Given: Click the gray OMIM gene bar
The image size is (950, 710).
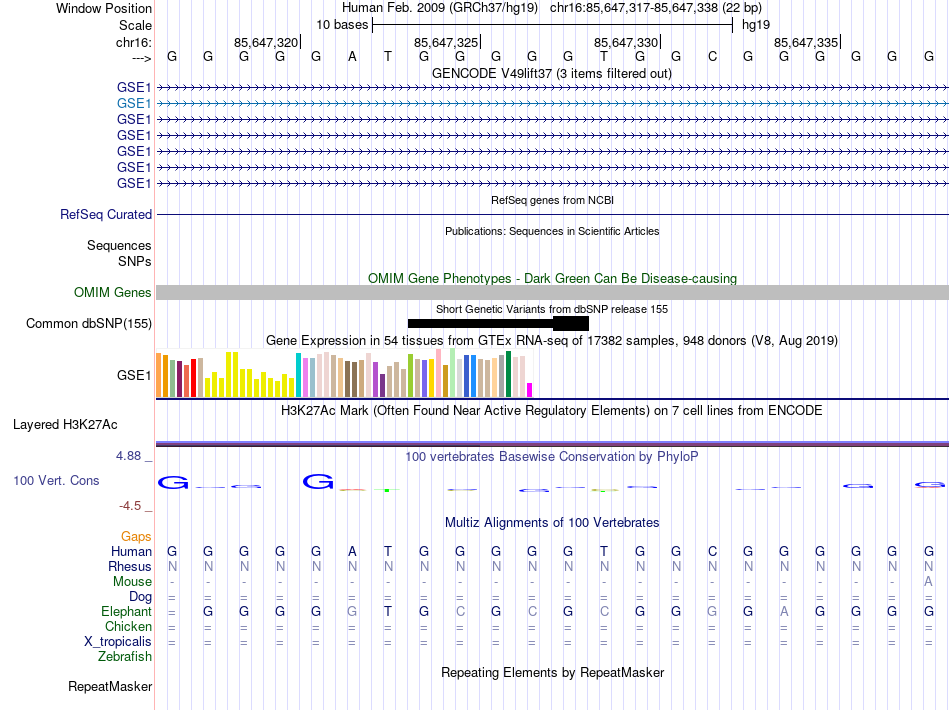Looking at the screenshot, I should [552, 292].
